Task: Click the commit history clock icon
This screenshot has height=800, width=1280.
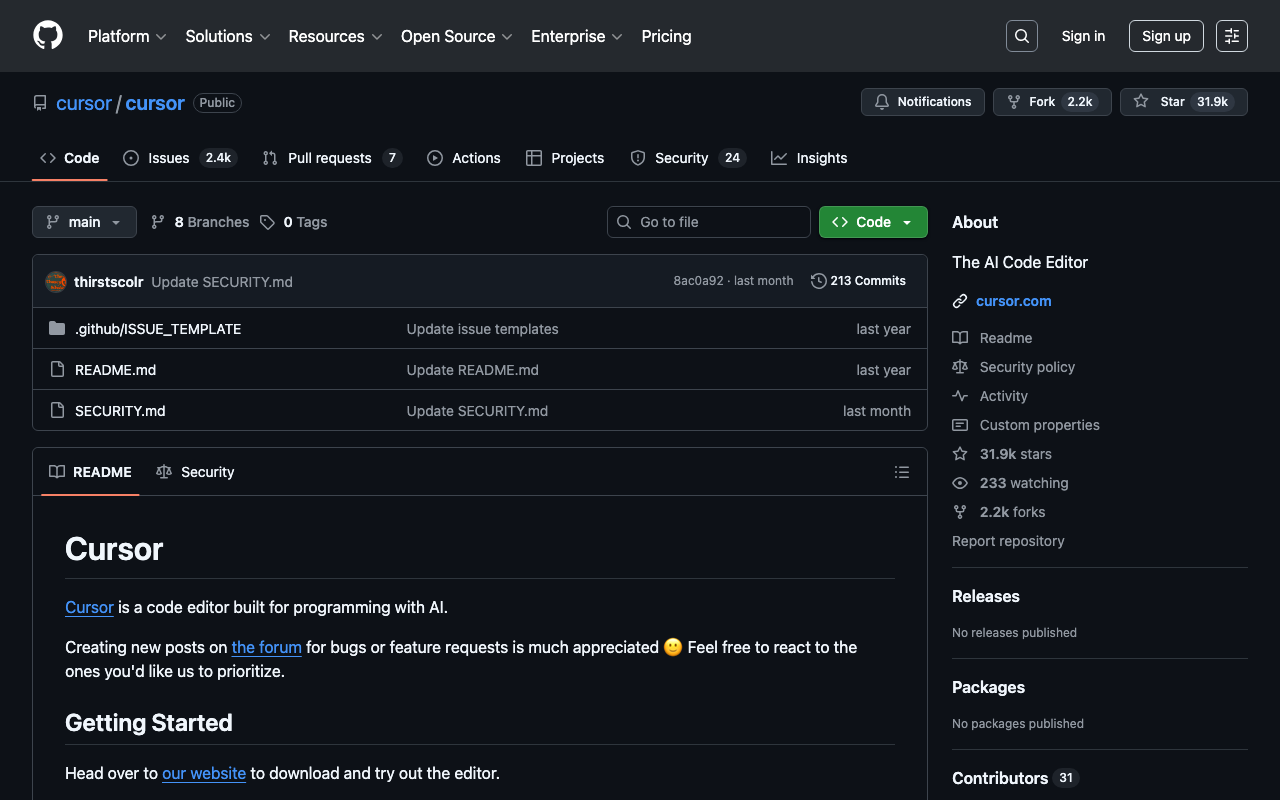Action: pos(818,281)
